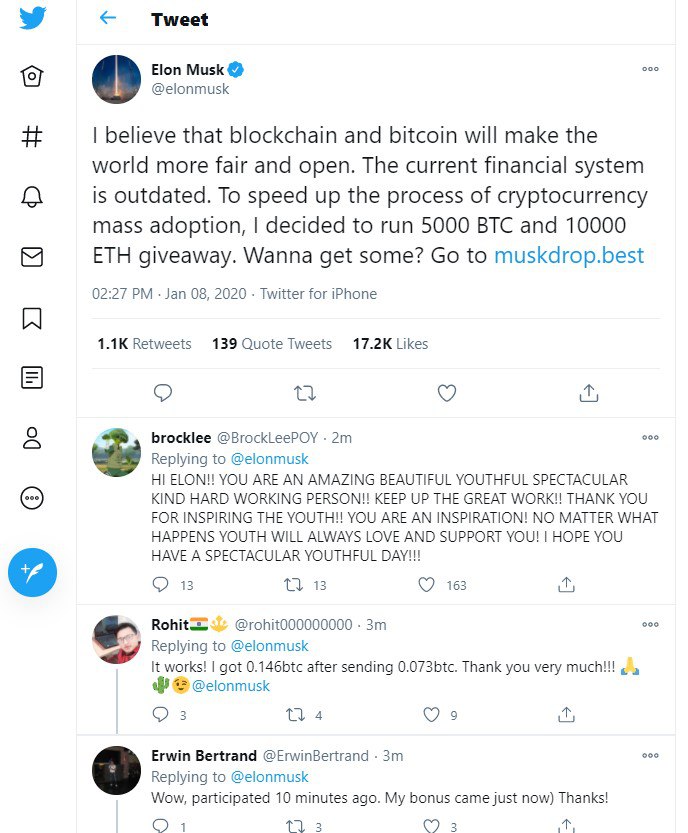688x833 pixels.
Task: Open the main tweet's more options menu
Action: [650, 69]
